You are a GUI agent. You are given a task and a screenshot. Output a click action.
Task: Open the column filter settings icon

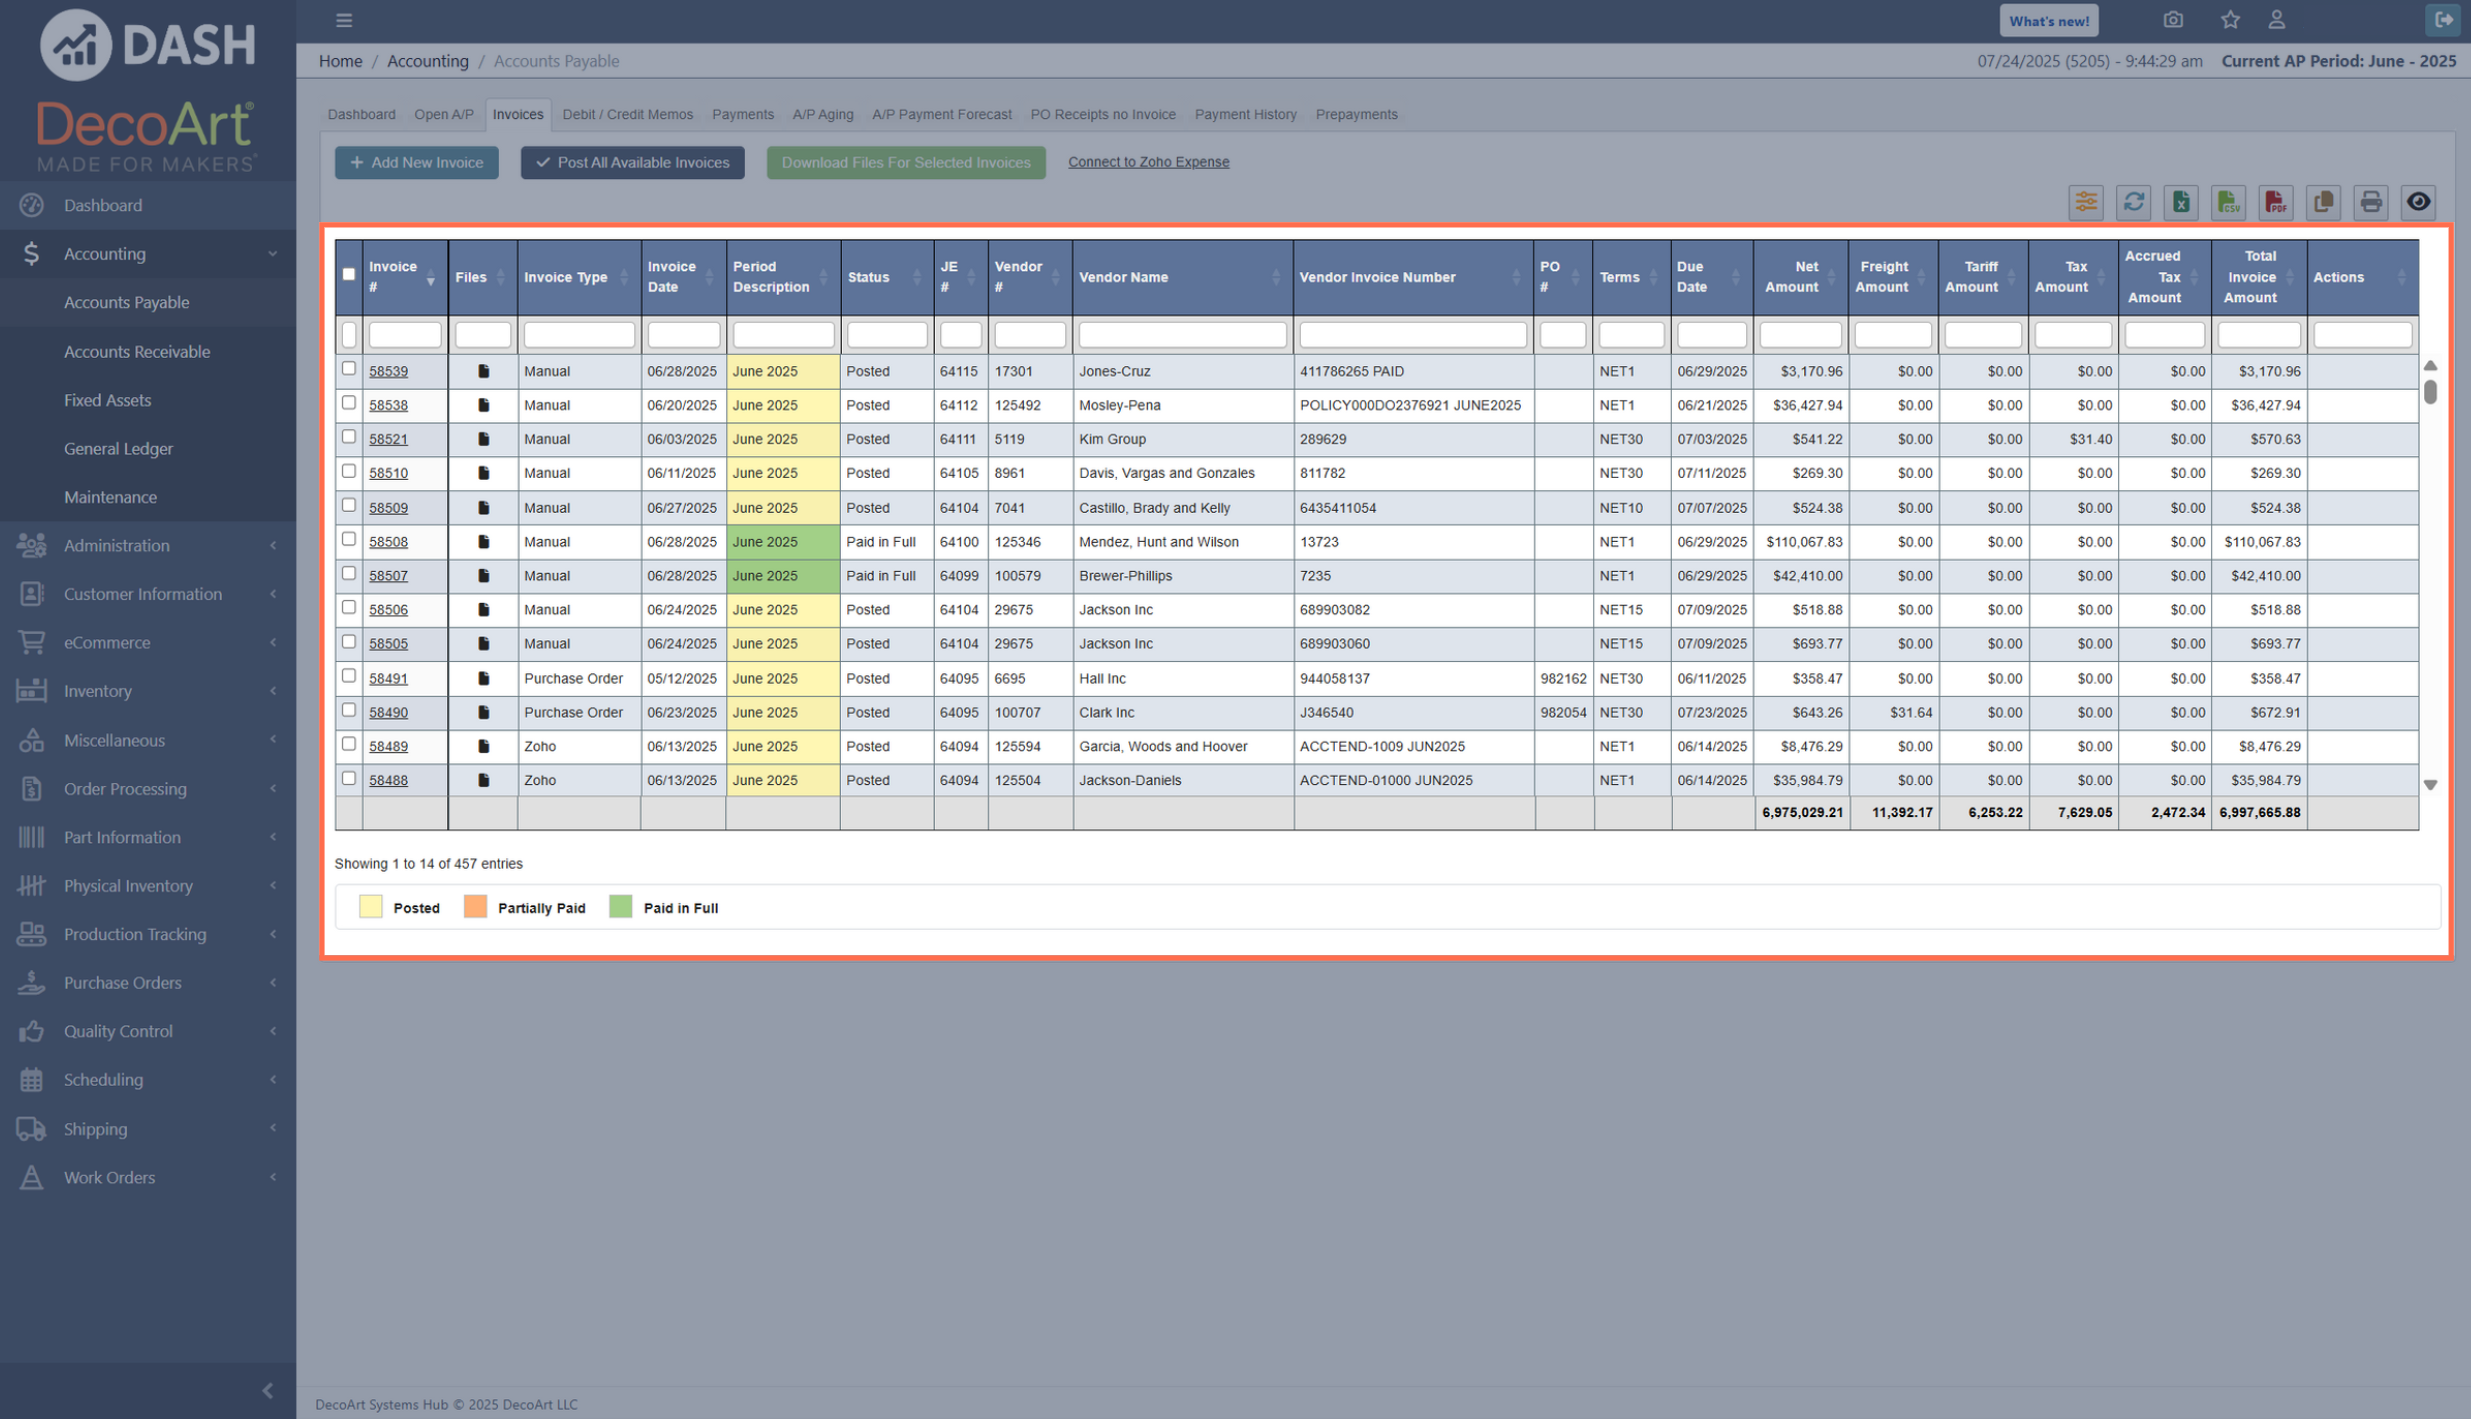coord(2086,203)
